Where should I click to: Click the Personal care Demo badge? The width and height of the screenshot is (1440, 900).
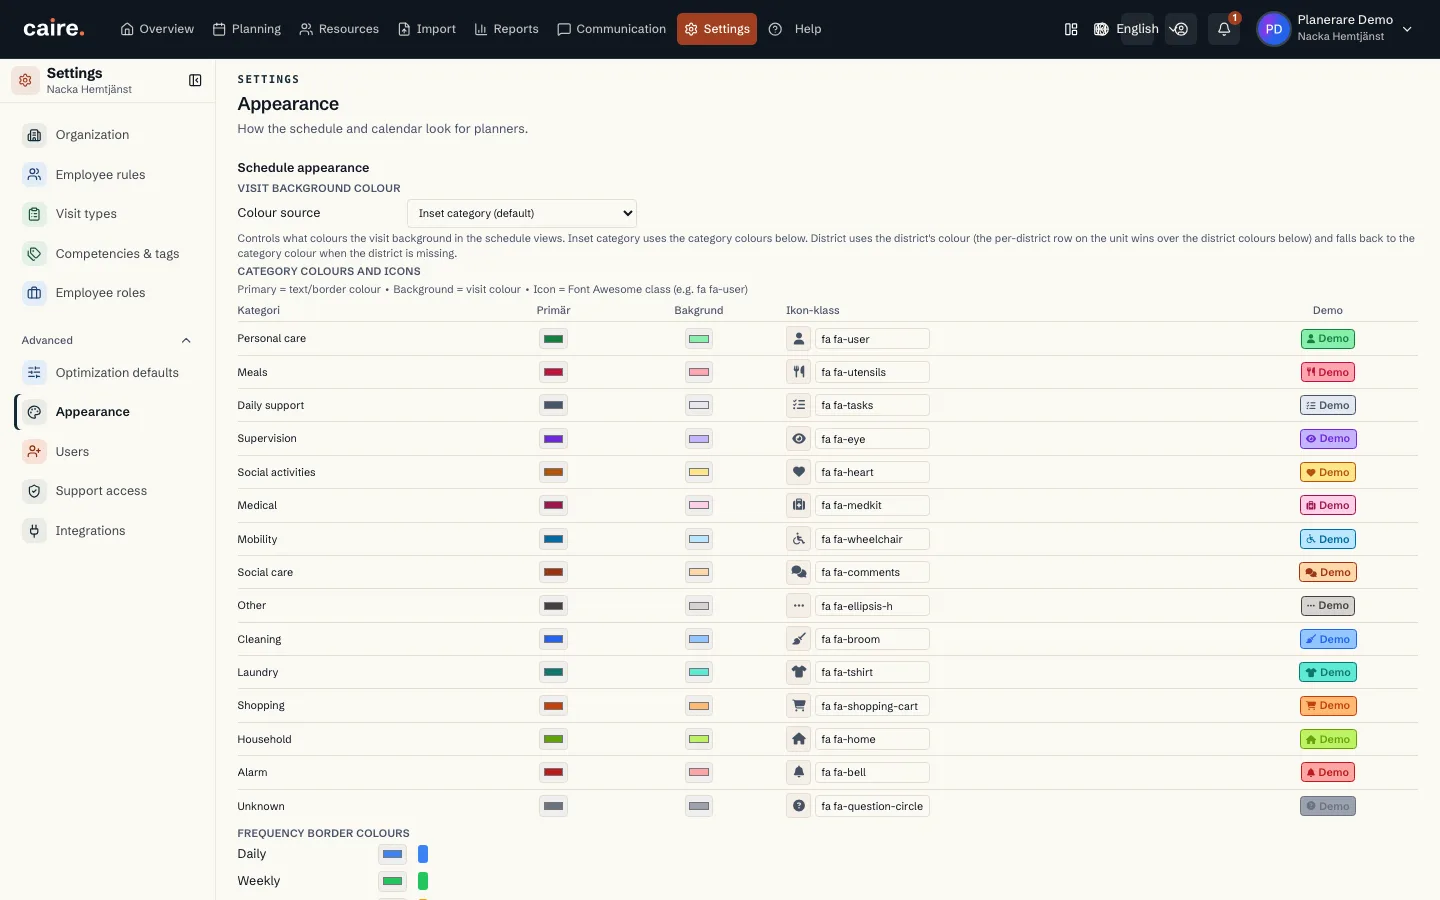pos(1328,339)
